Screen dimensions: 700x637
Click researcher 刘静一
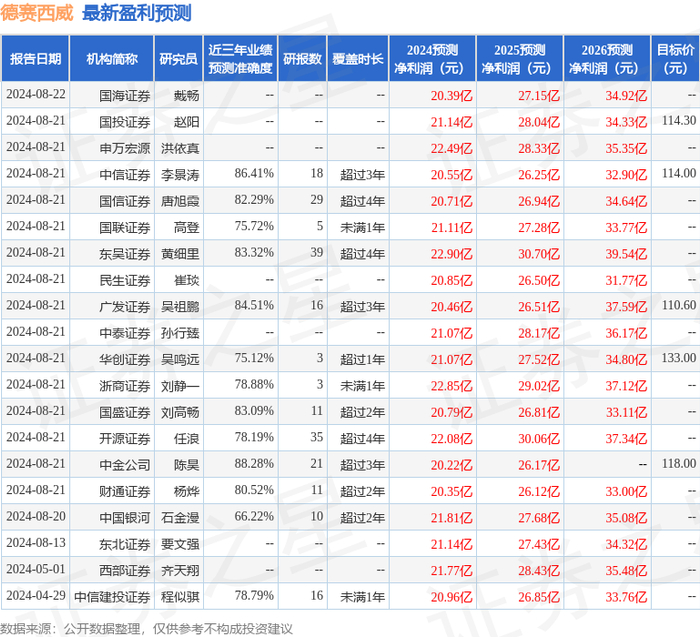pos(180,385)
